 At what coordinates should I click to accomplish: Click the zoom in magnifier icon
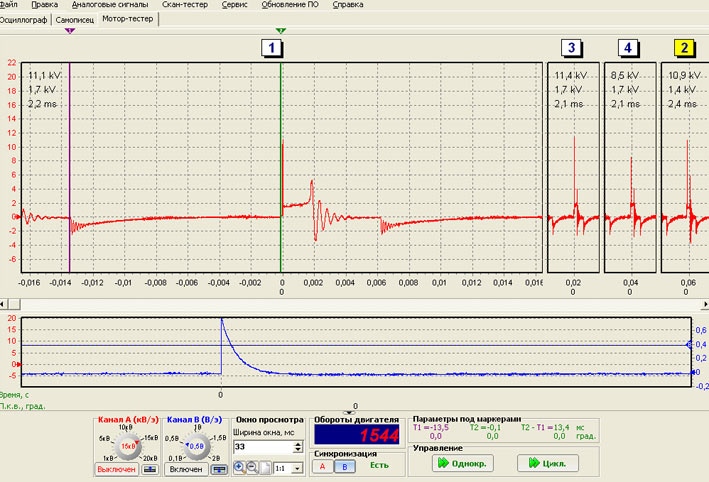pos(240,468)
